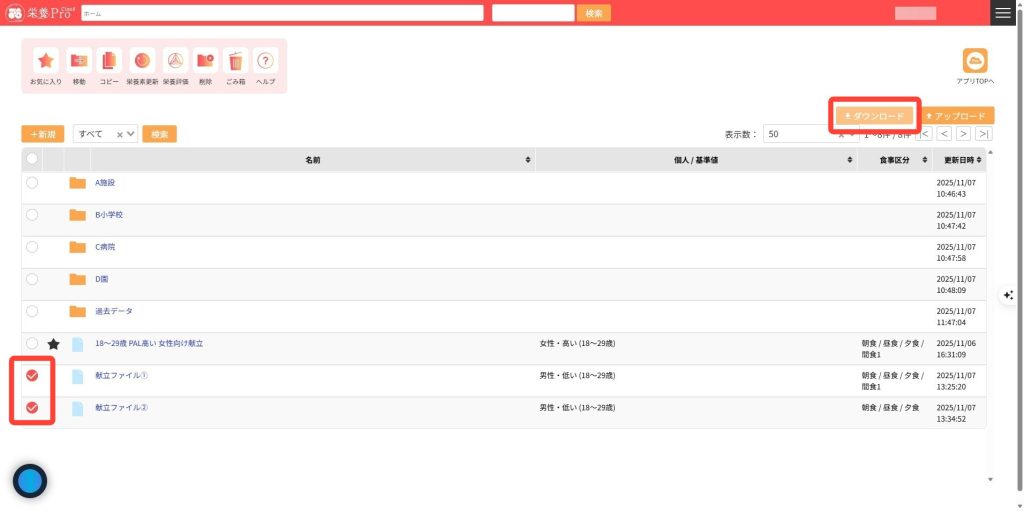Uncheck the 献立ファイル② row checkbox
Image resolution: width=1024 pixels, height=511 pixels.
32,408
